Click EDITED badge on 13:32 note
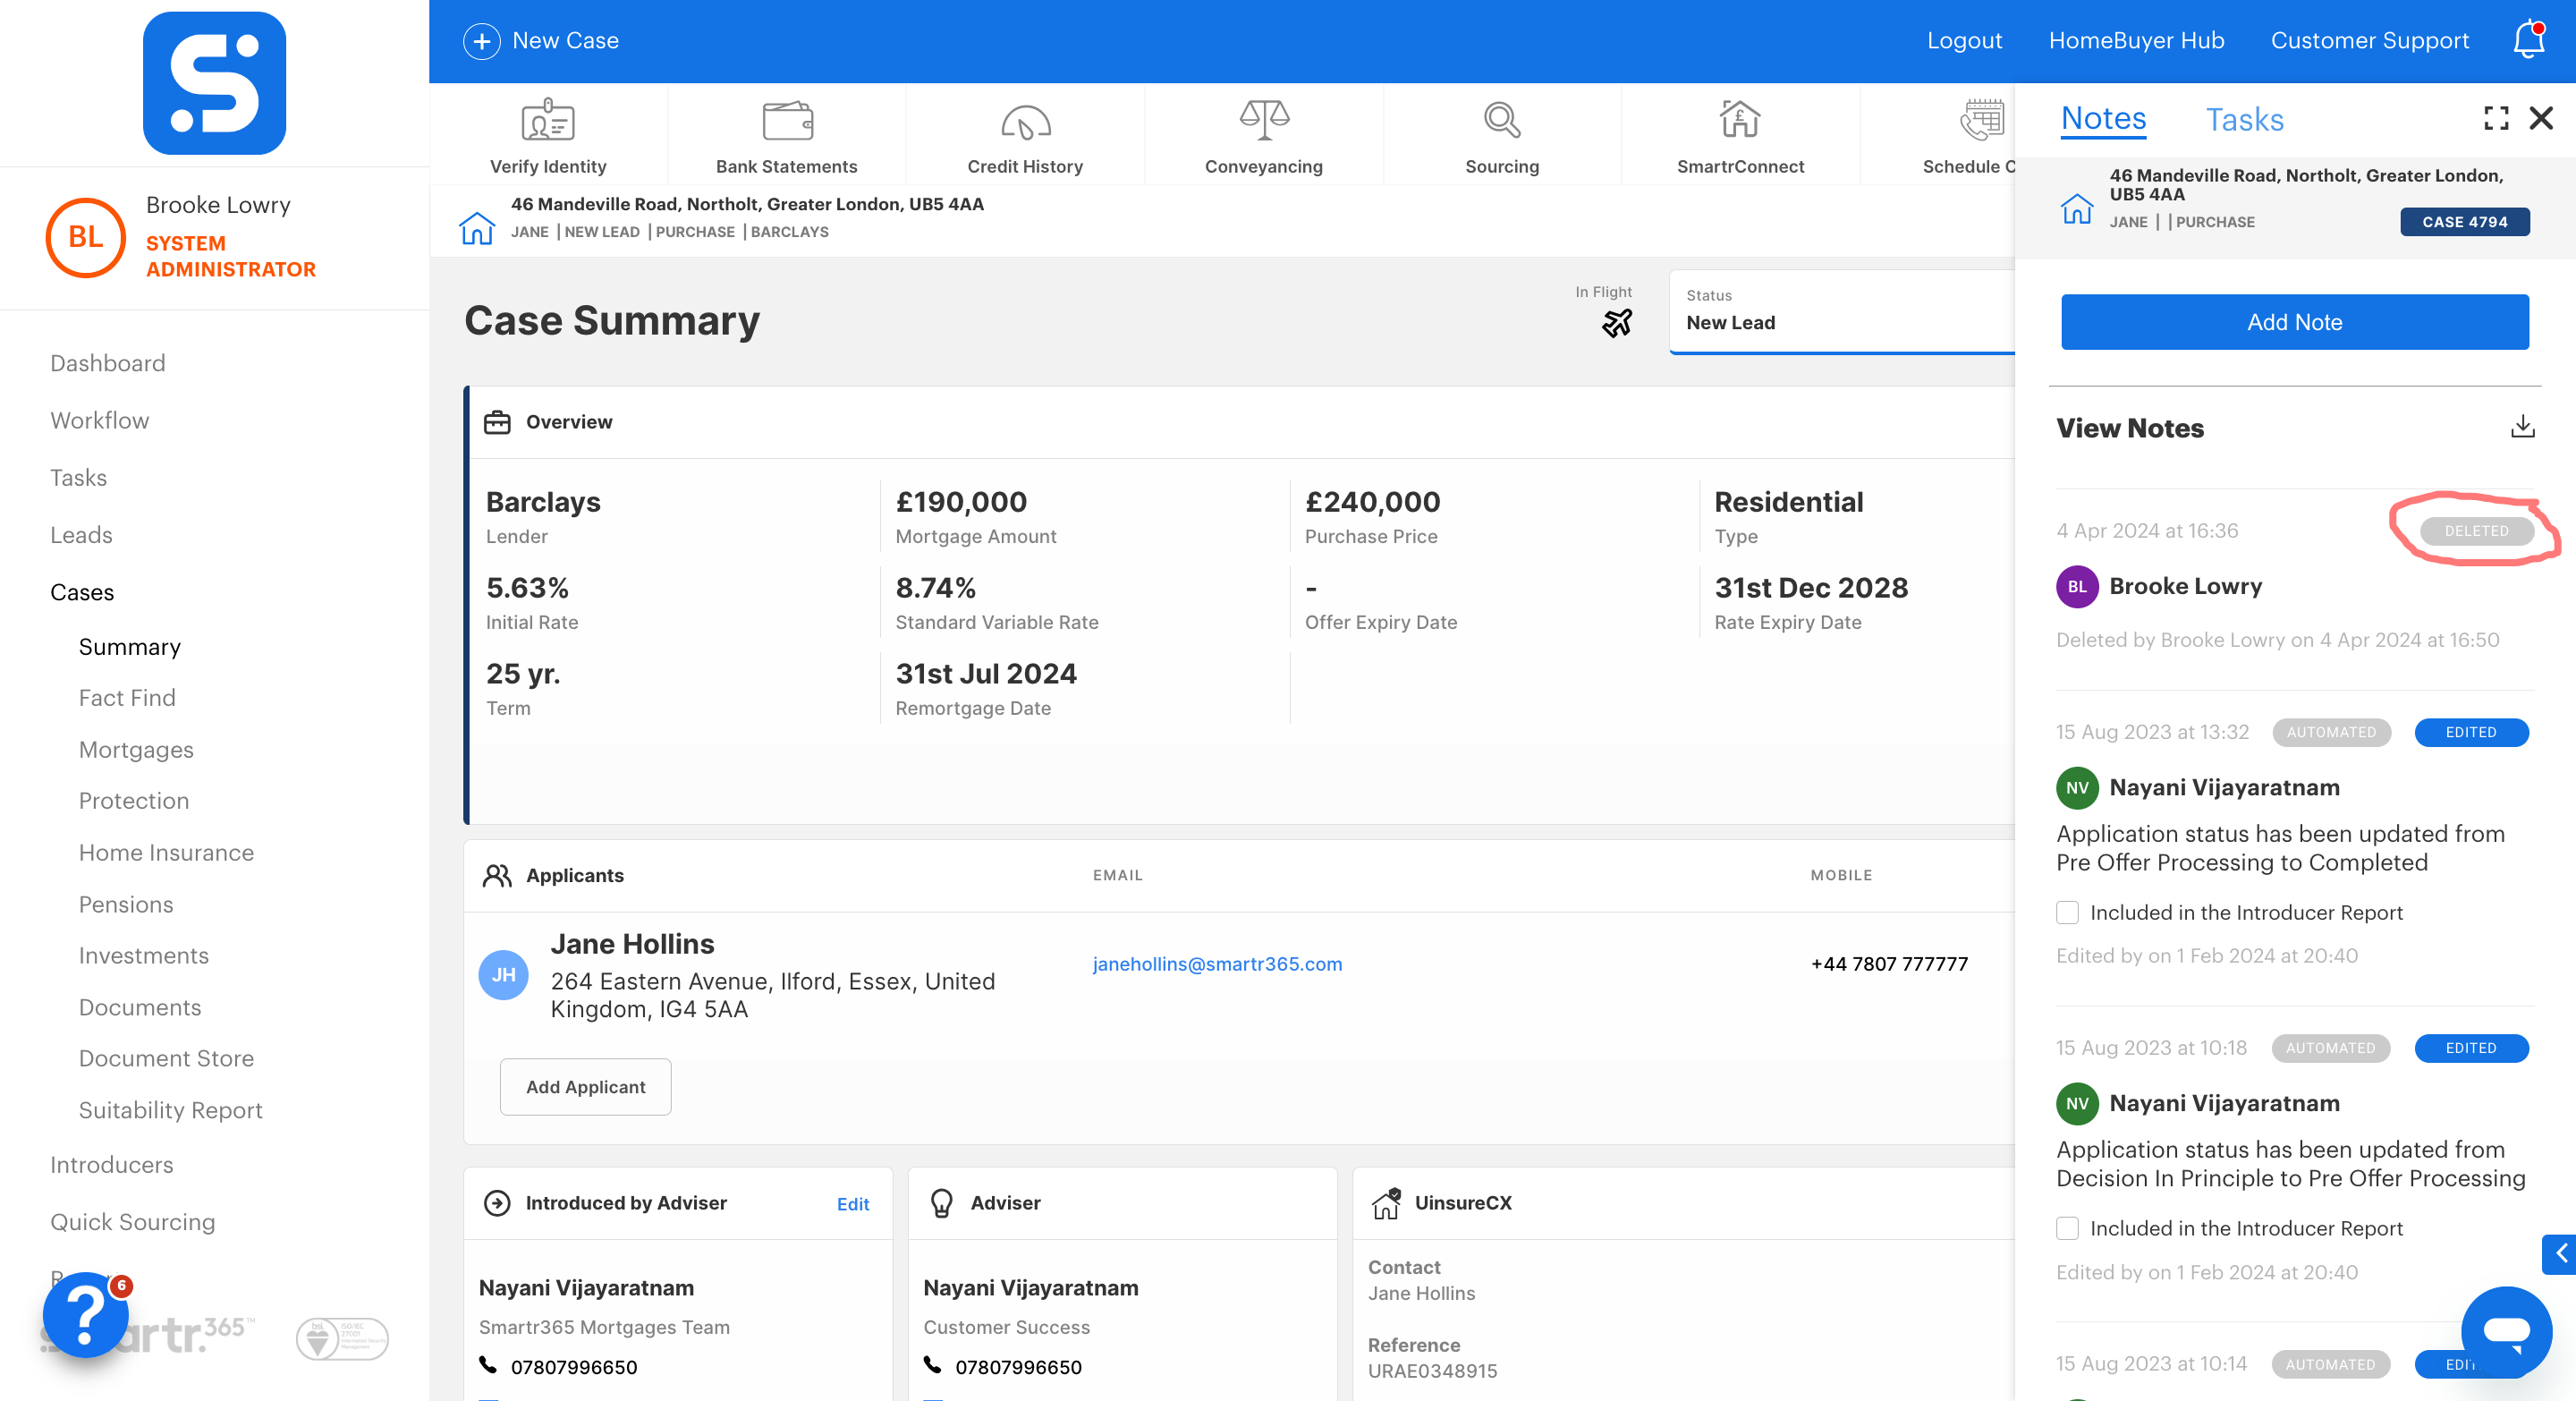2576x1401 pixels. pyautogui.click(x=2471, y=732)
